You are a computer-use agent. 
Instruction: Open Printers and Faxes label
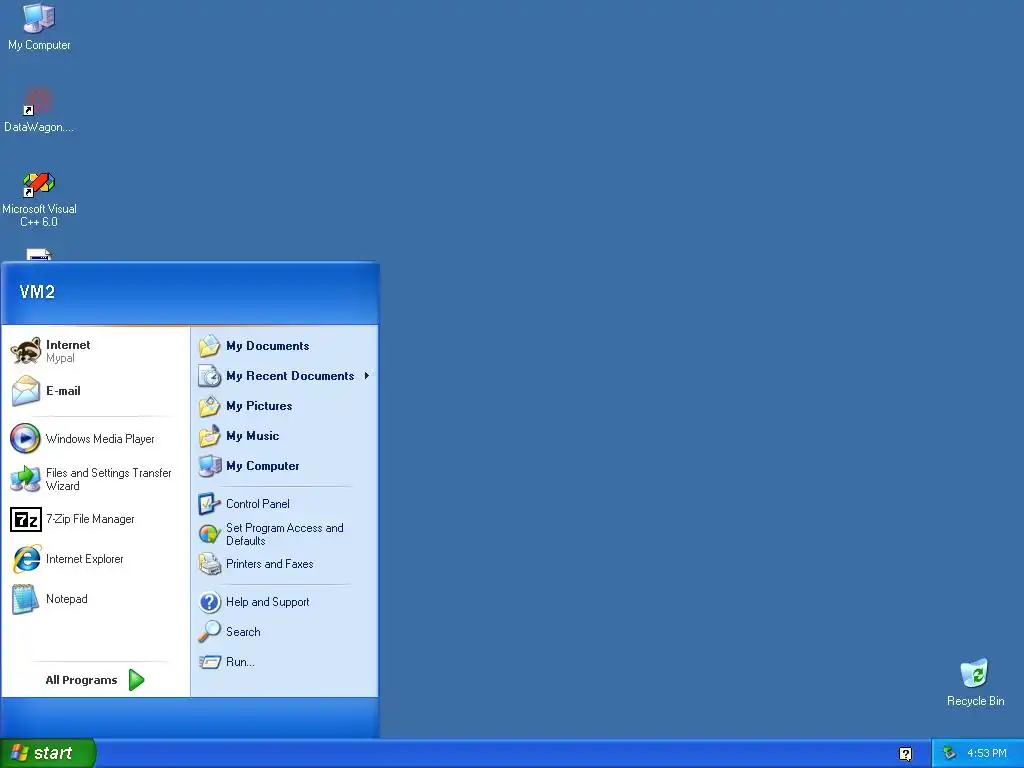click(270, 564)
